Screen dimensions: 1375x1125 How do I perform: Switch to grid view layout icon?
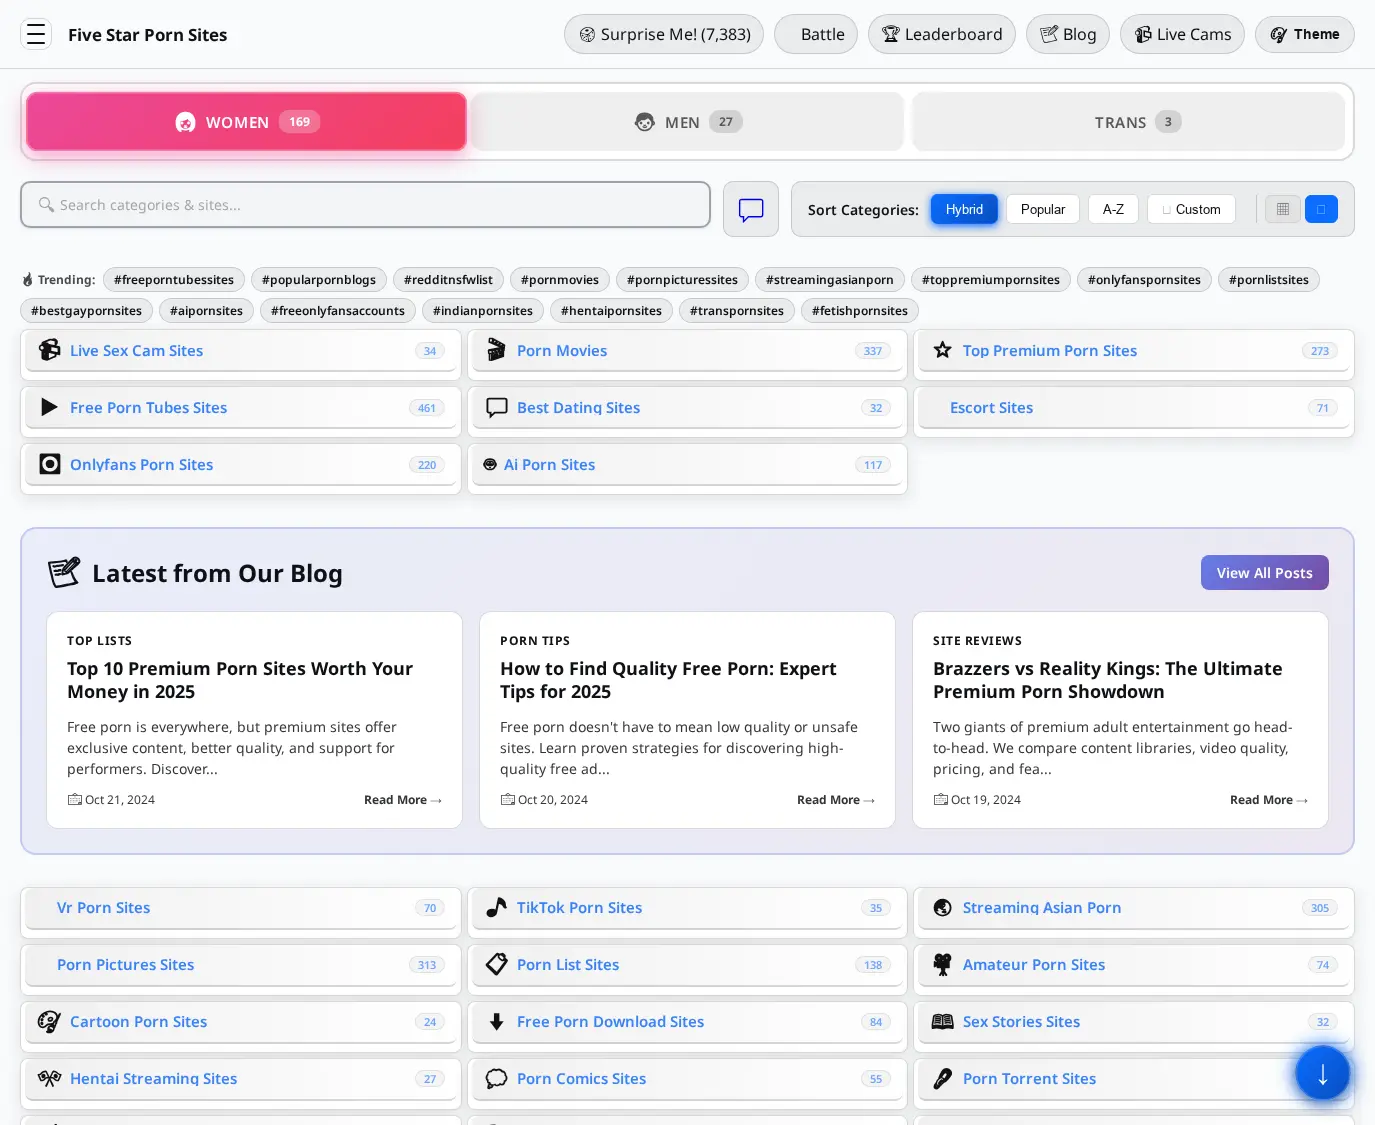pyautogui.click(x=1282, y=209)
